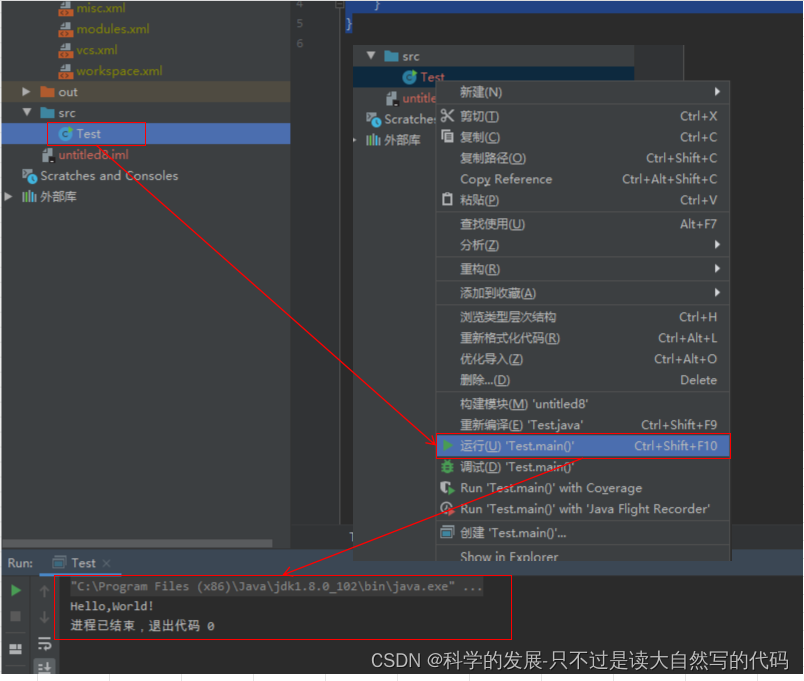804x681 pixels.
Task: Click the 外部库 library icon in left tree
Action: pyautogui.click(x=29, y=196)
